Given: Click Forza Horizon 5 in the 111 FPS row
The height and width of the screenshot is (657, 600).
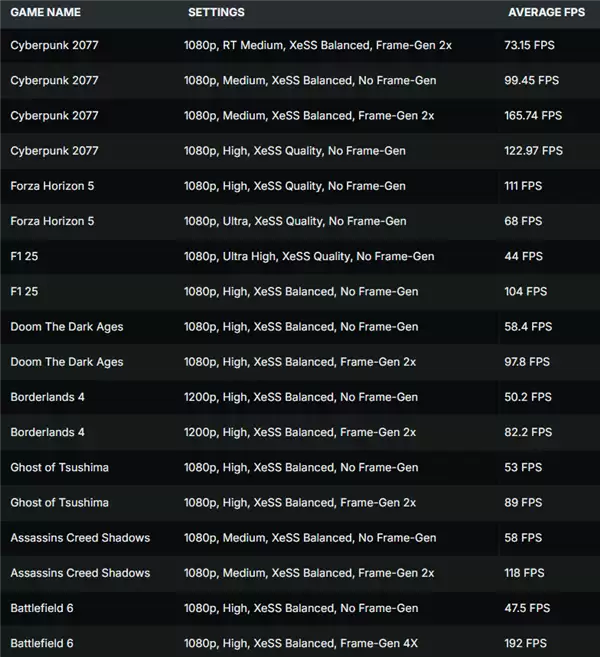Looking at the screenshot, I should click(x=52, y=186).
